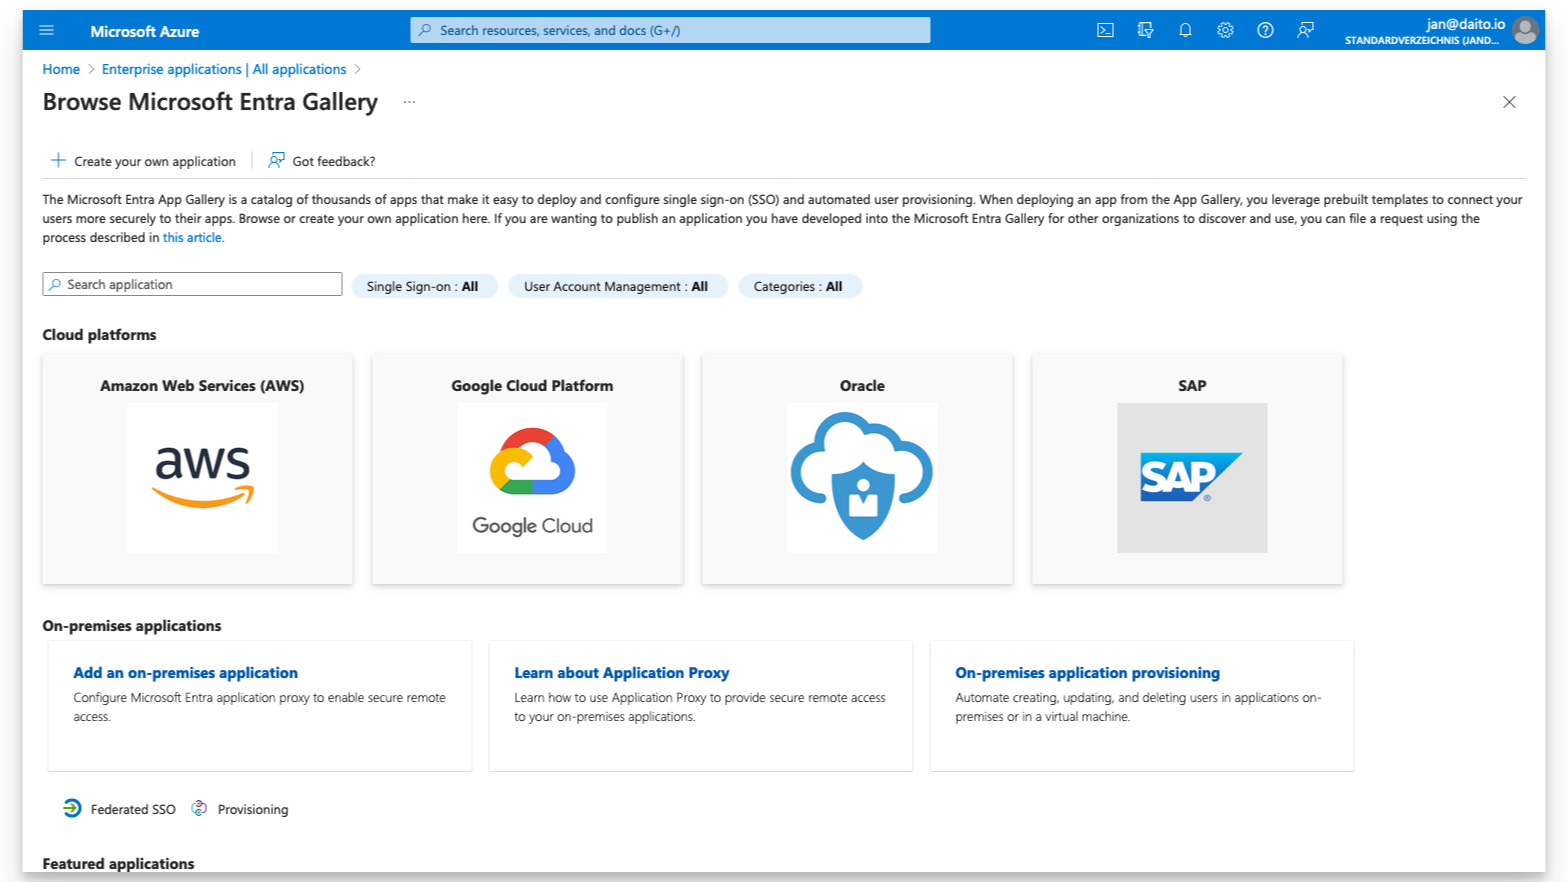Viewport: 1568px width, 882px height.
Task: Click the Browse Microsoft Entra Gallery title
Action: coord(210,102)
